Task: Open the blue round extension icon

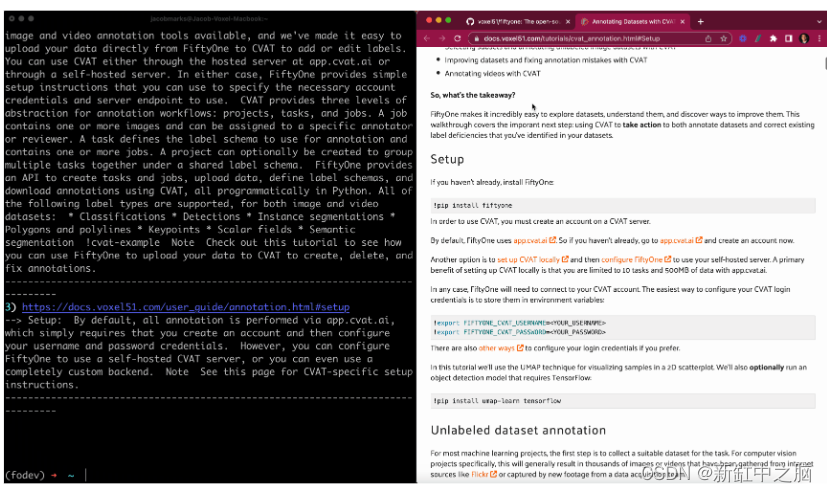Action: pos(743,38)
